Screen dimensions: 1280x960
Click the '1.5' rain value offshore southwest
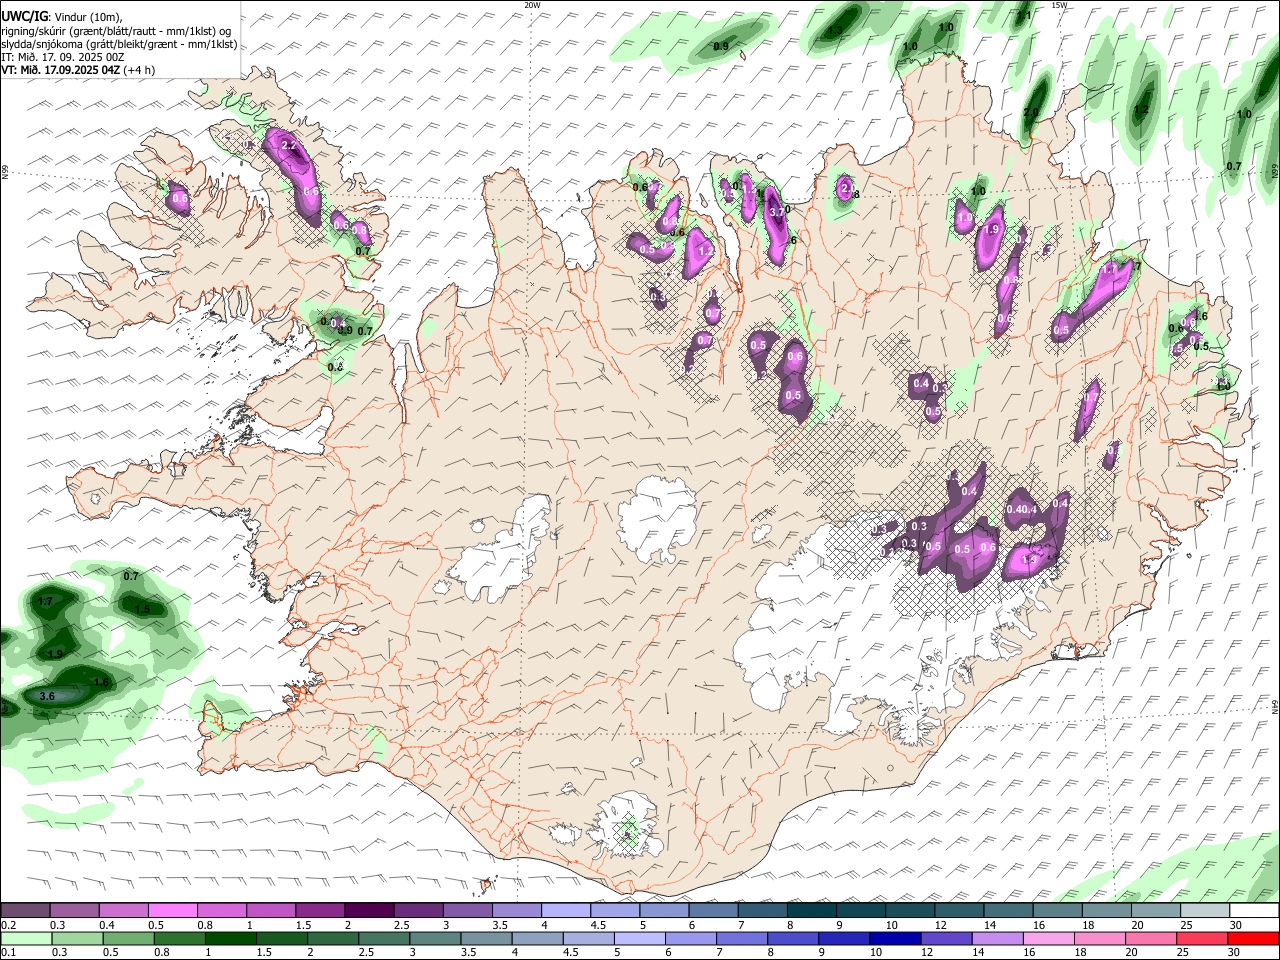(143, 609)
